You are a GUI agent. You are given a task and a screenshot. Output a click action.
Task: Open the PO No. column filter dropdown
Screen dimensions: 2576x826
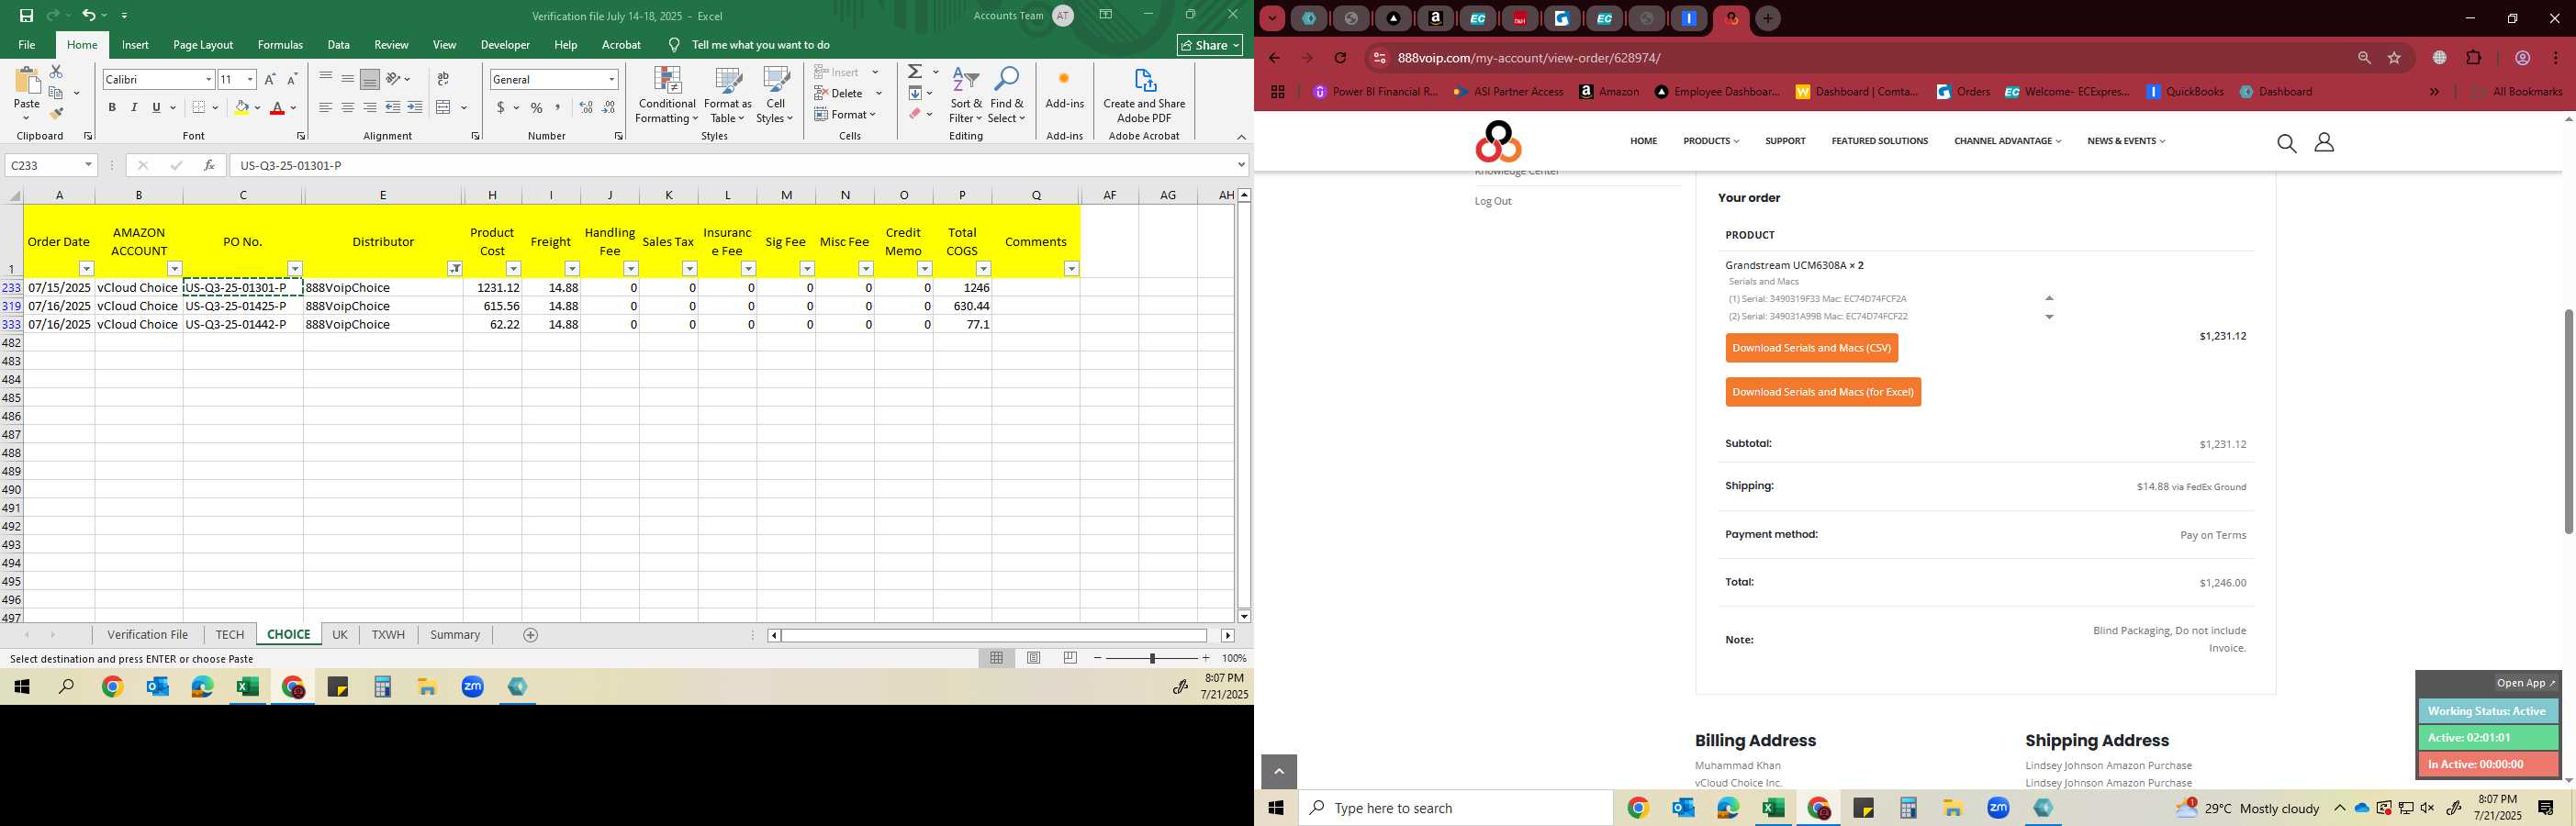pos(295,269)
